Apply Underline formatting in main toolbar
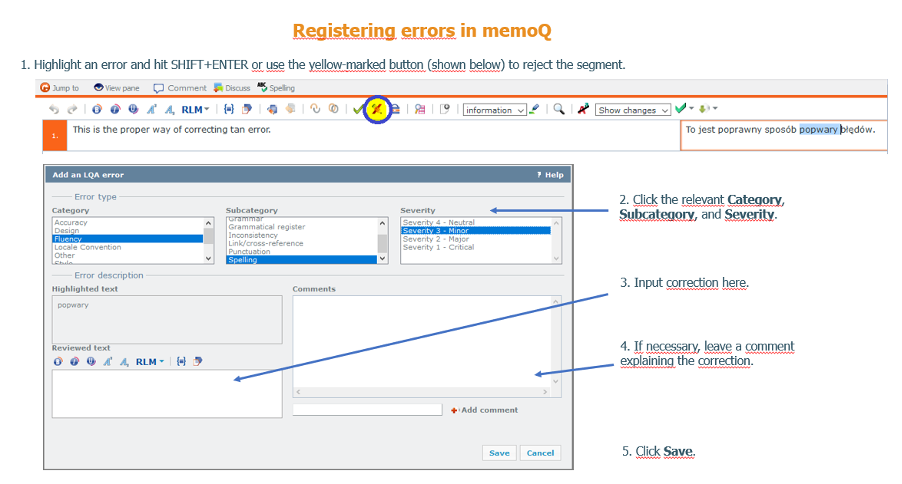The image size is (902, 484). [x=133, y=109]
